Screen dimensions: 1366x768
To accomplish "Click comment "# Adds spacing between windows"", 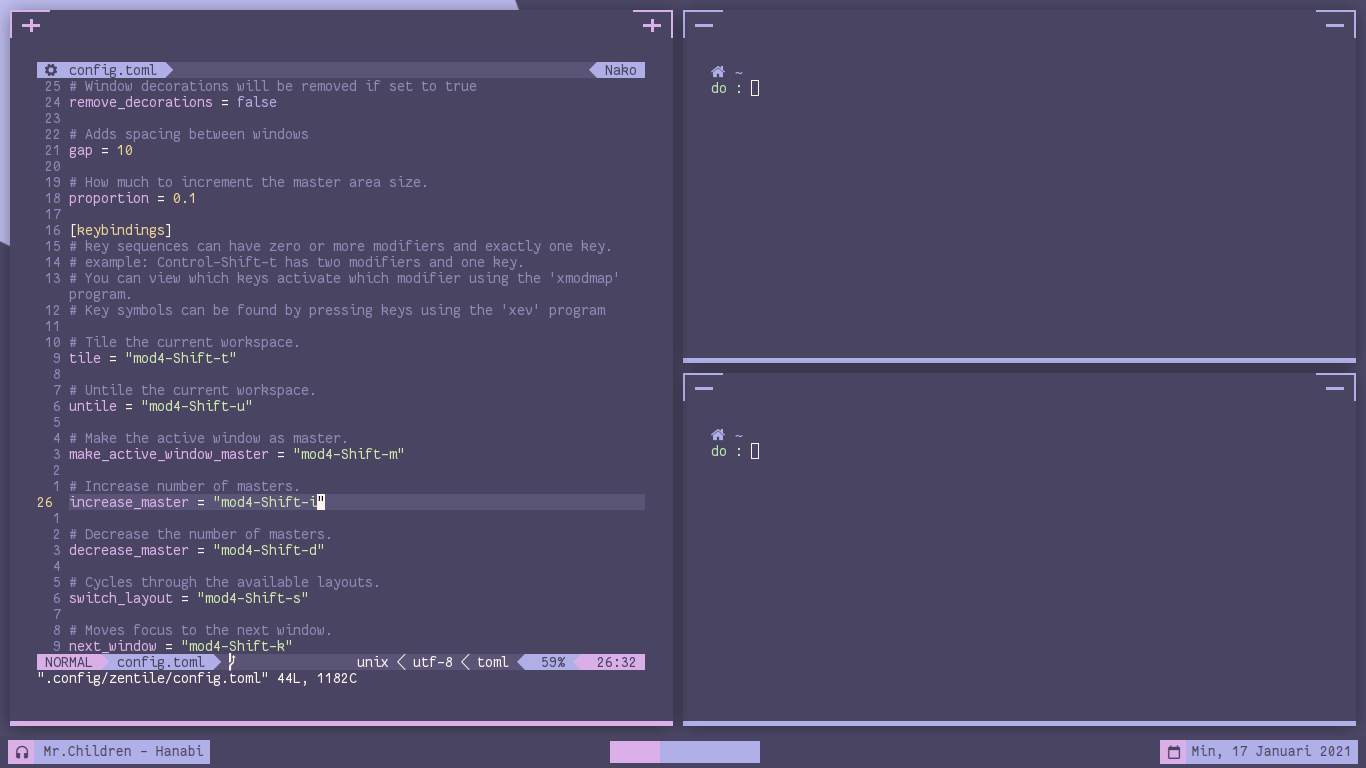I will (189, 134).
